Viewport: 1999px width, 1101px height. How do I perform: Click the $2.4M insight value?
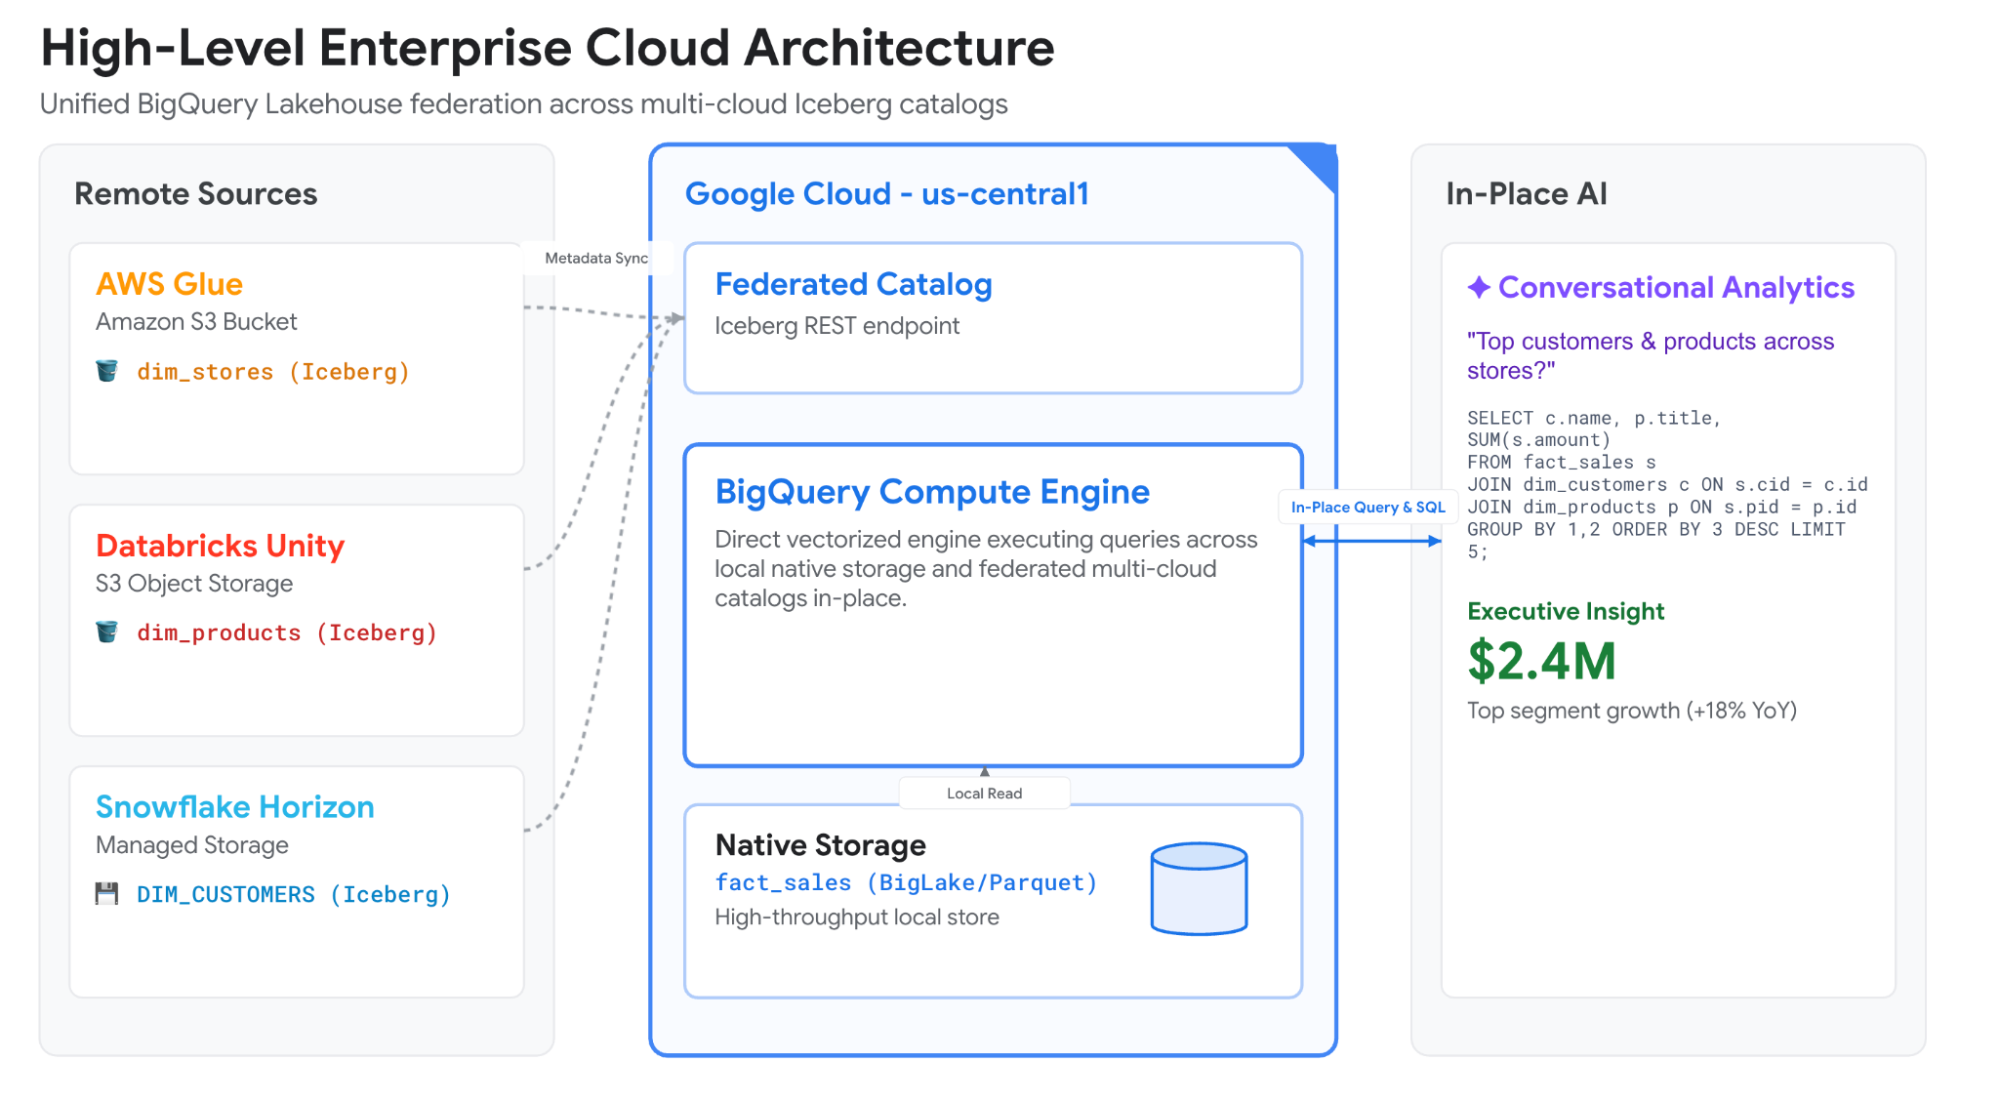pyautogui.click(x=1541, y=661)
